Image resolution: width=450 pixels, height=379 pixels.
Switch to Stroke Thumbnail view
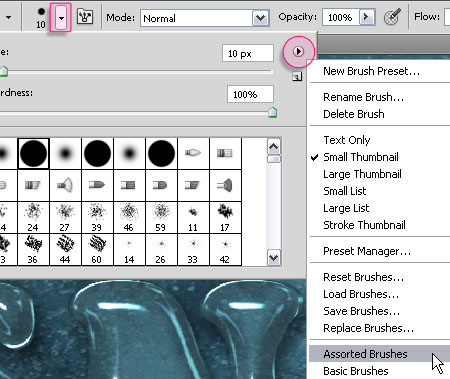(x=364, y=225)
